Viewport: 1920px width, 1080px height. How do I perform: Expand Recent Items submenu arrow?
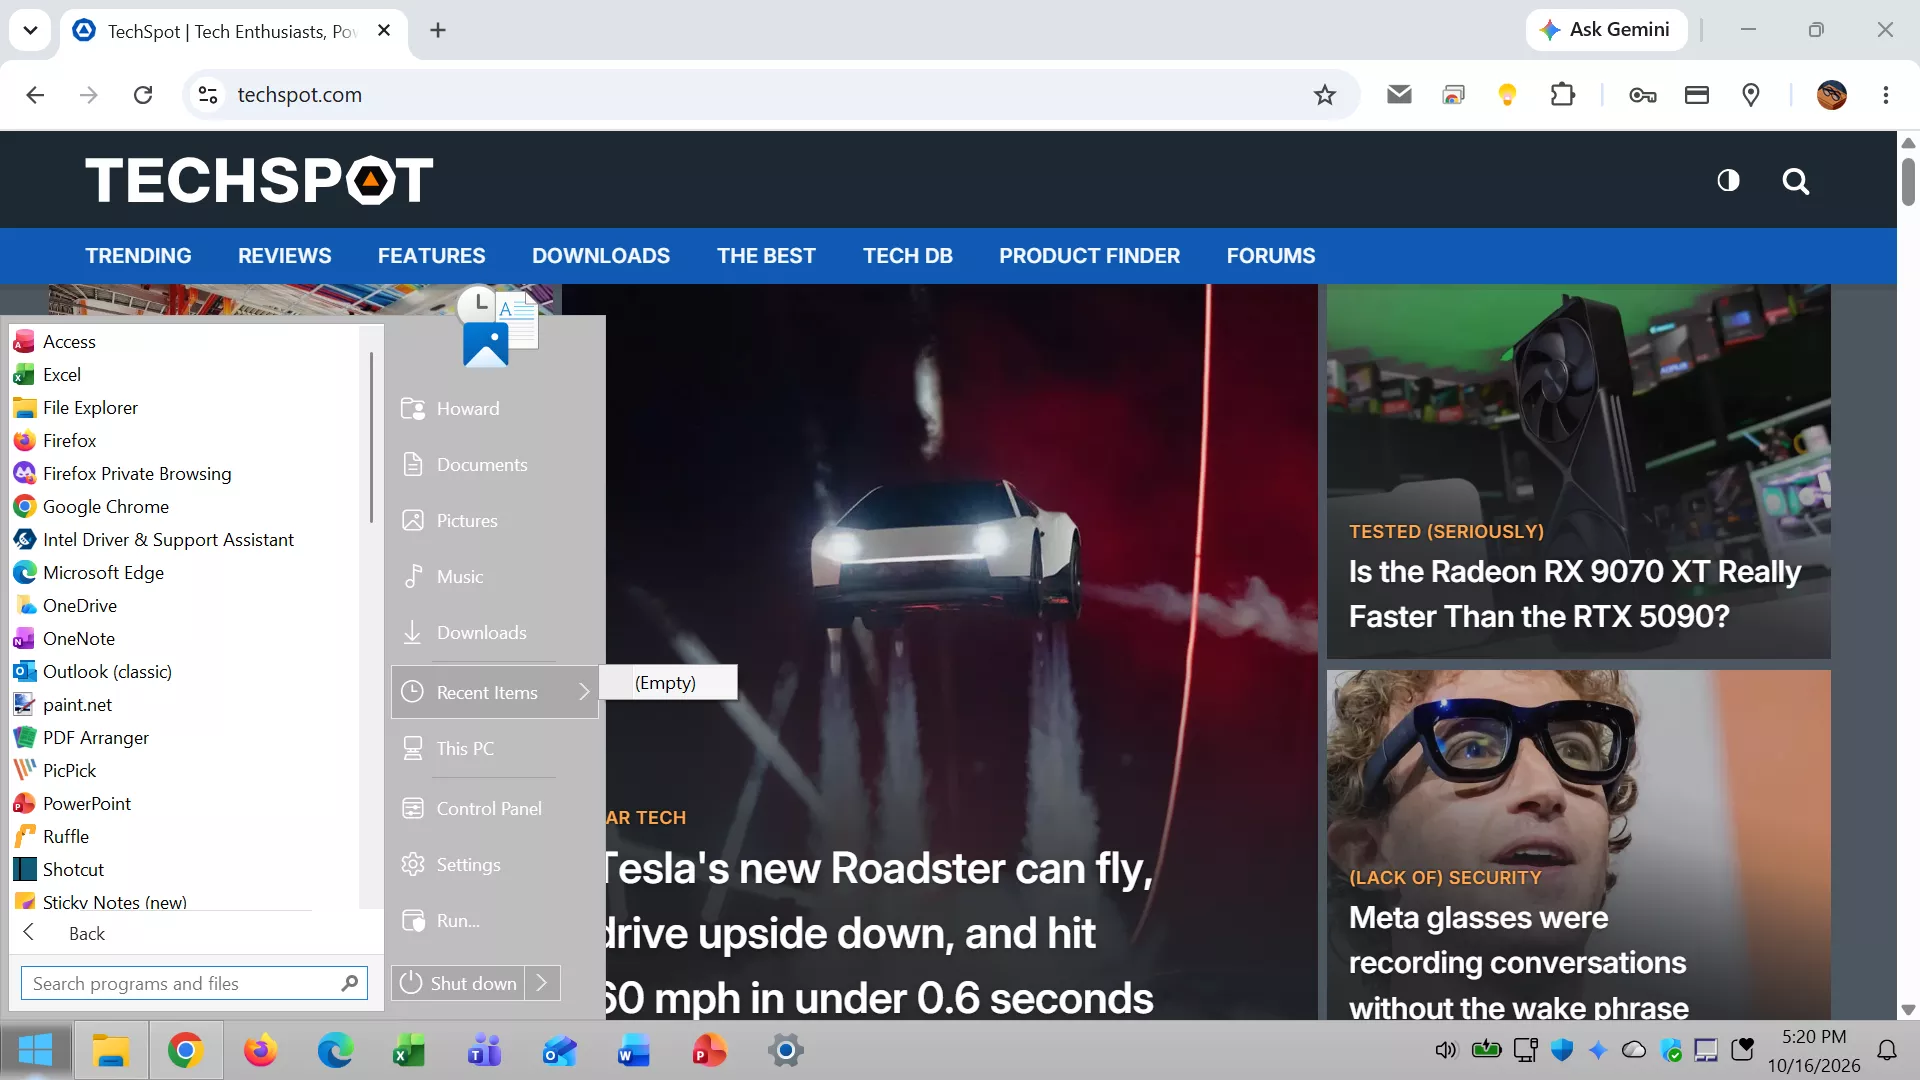[584, 692]
